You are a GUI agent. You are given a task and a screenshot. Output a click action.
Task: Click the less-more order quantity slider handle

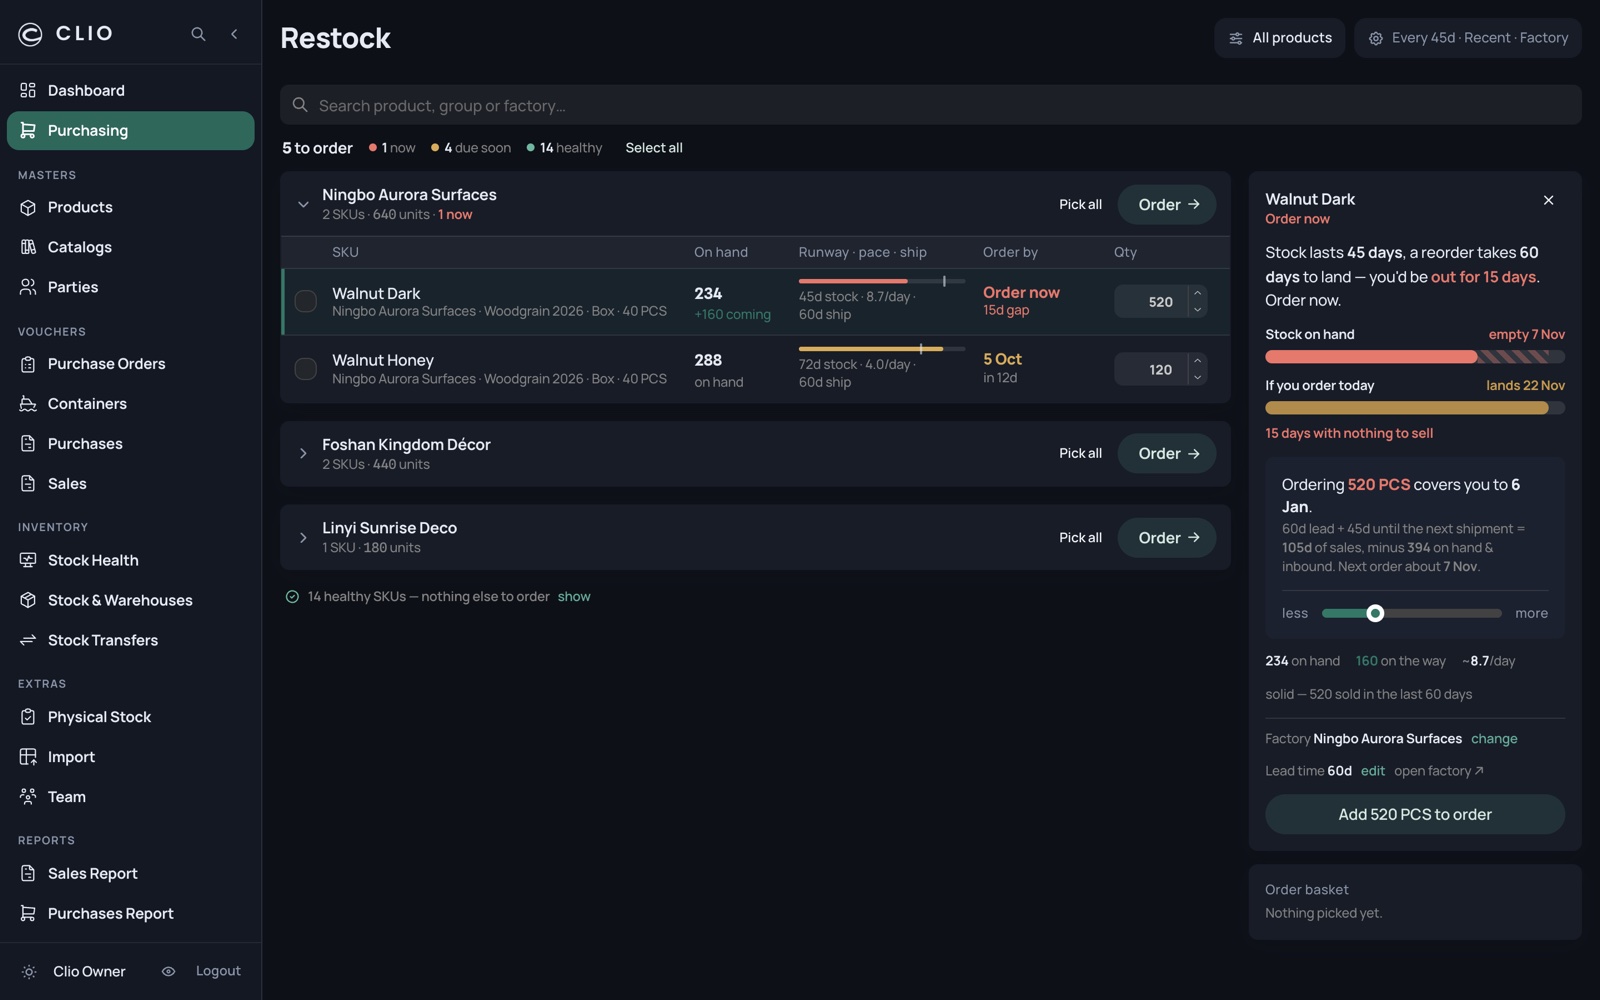(x=1375, y=613)
